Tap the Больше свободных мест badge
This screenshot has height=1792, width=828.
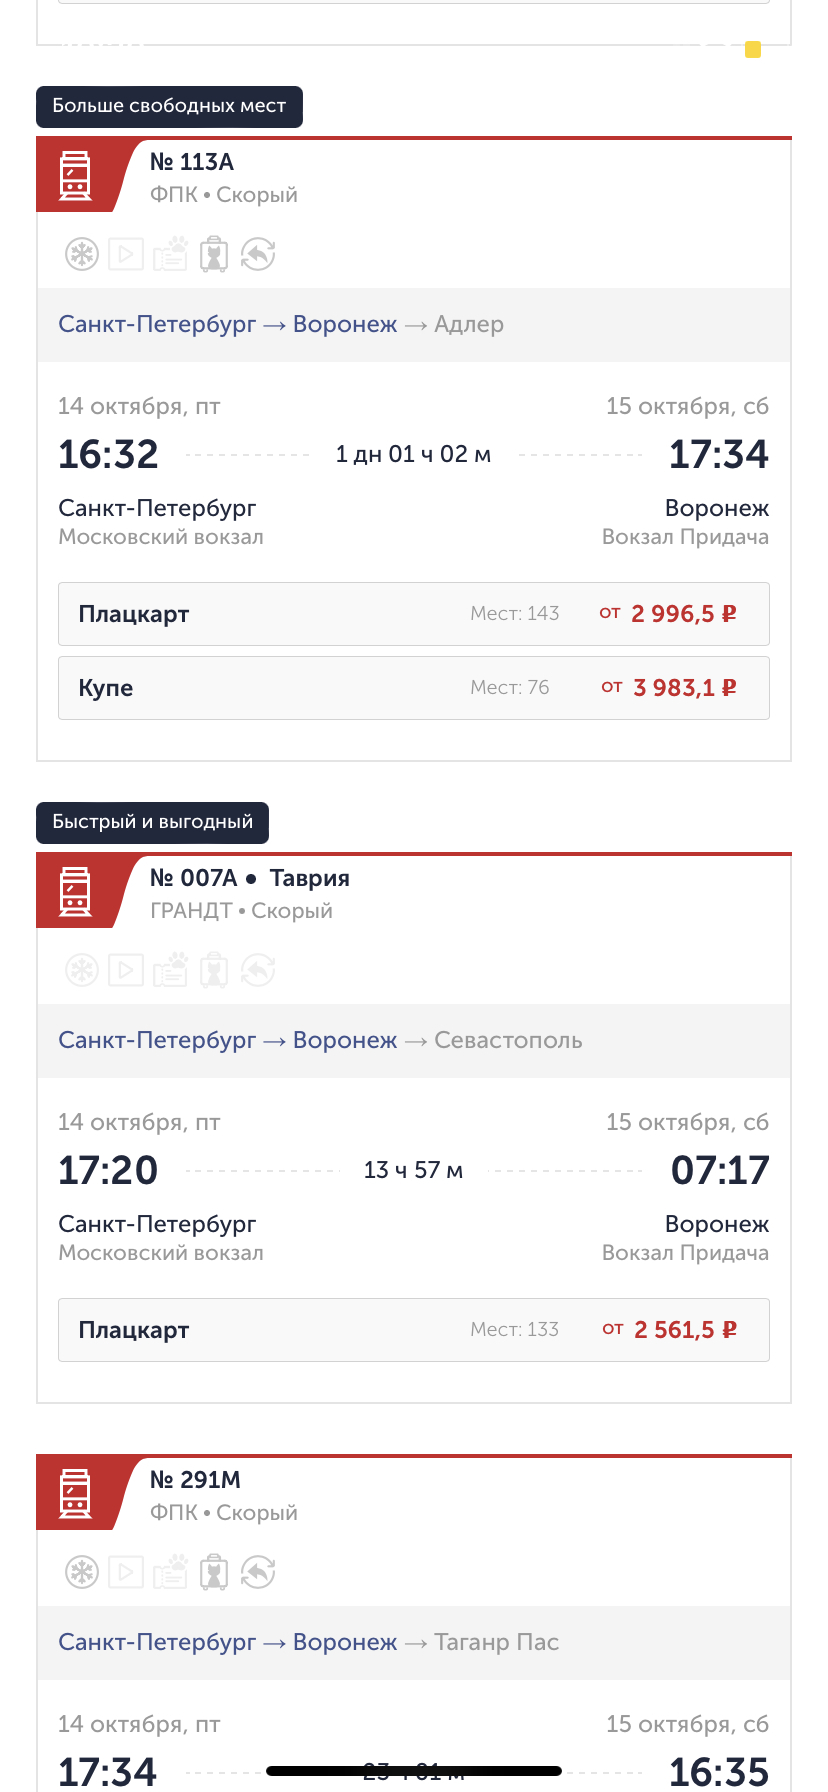click(169, 106)
